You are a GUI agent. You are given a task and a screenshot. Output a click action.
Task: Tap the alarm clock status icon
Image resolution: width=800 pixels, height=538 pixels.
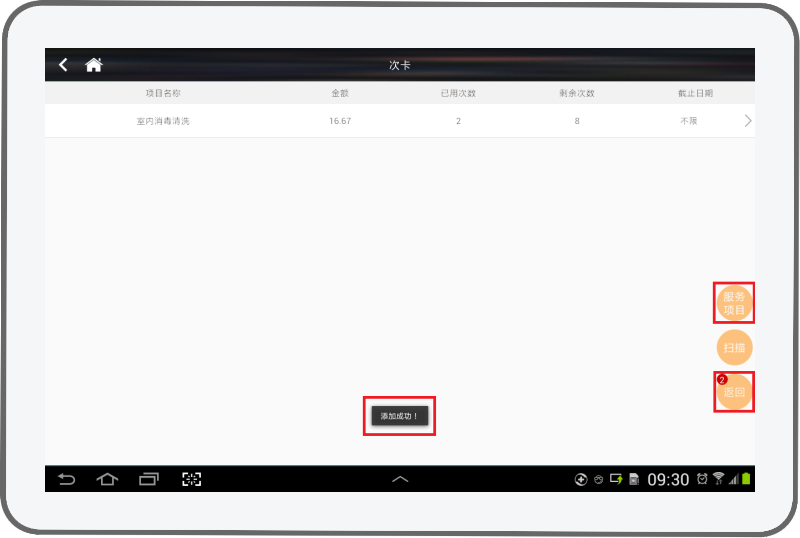coord(703,479)
